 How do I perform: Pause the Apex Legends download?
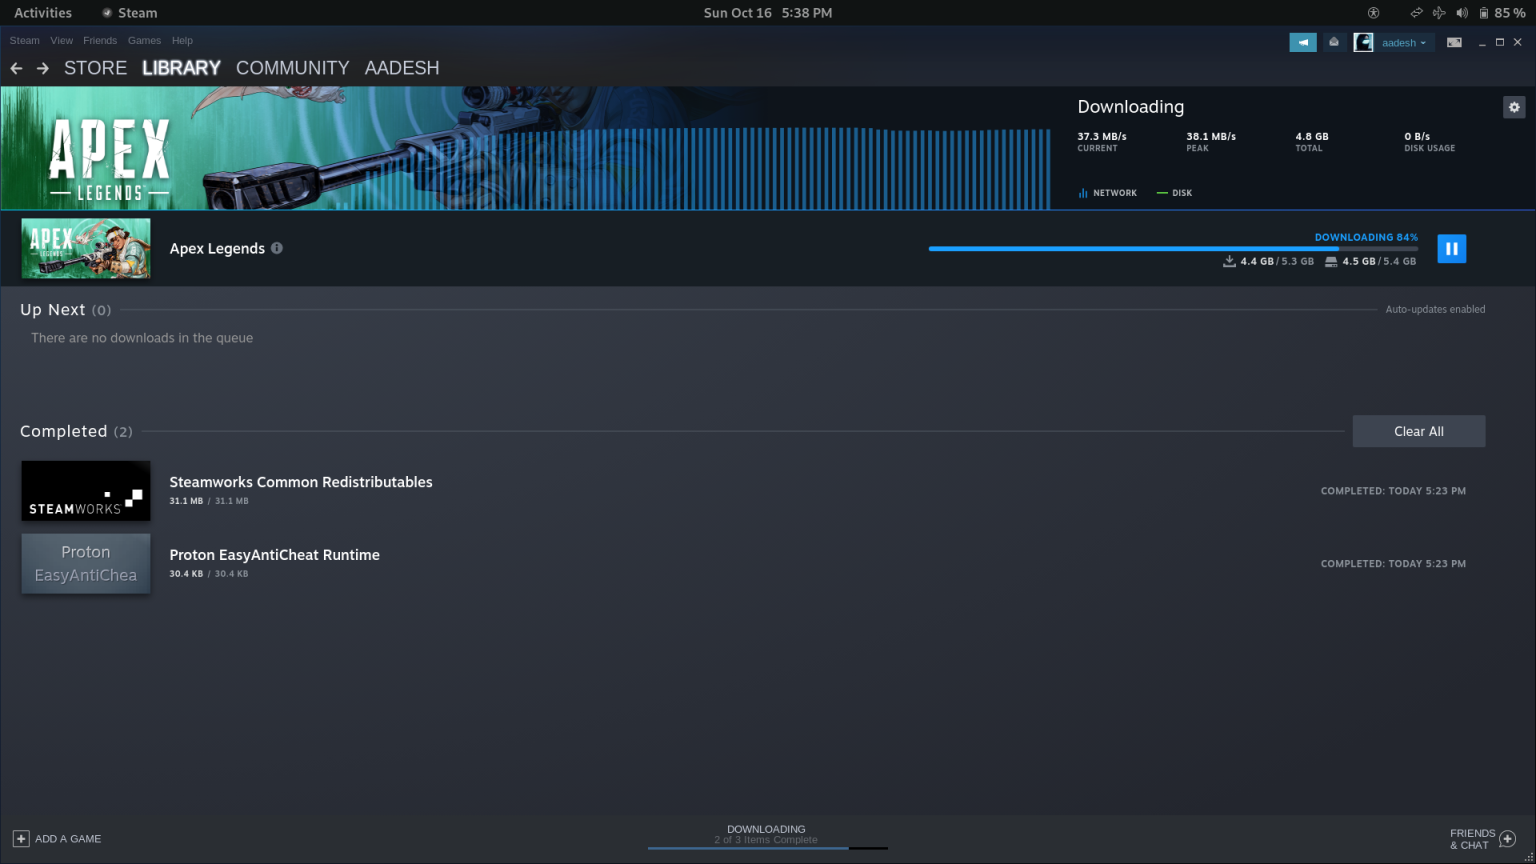click(x=1451, y=248)
